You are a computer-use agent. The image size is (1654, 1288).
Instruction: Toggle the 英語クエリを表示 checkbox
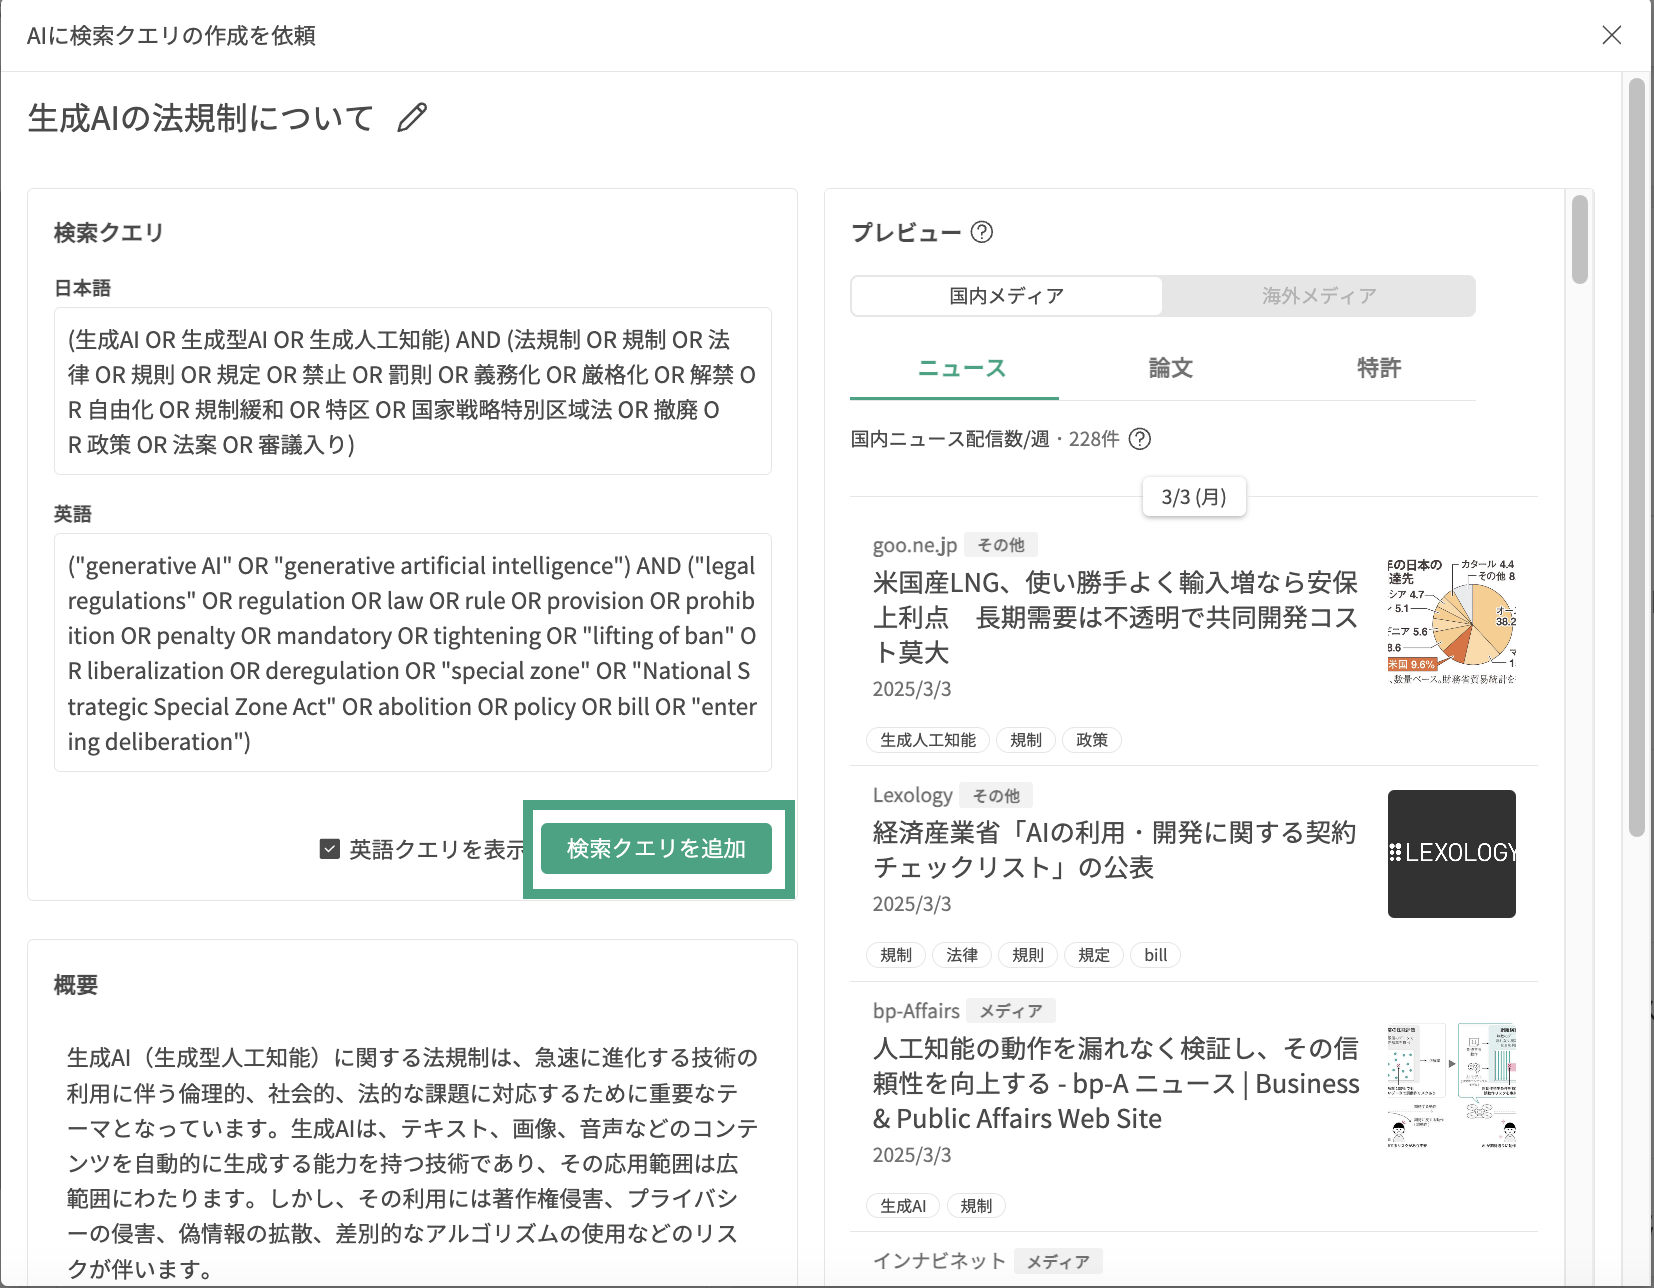click(330, 849)
